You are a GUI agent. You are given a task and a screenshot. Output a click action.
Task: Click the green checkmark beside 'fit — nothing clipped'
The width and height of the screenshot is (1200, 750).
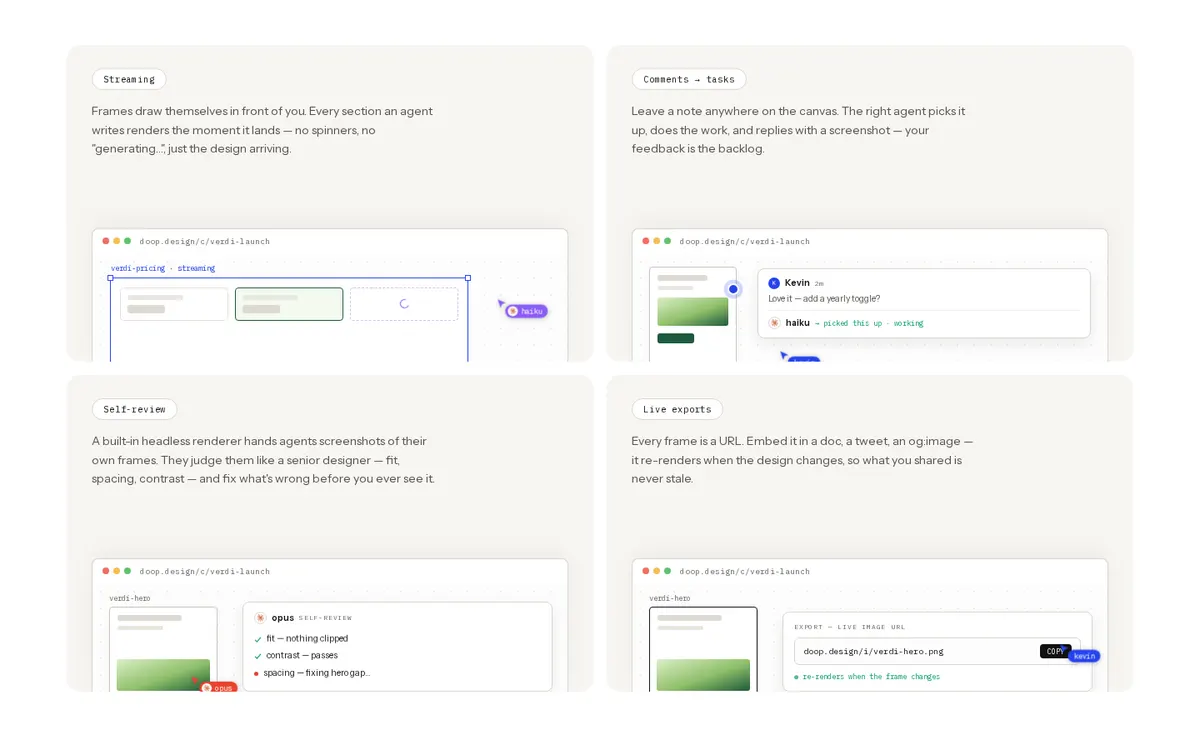tap(258, 639)
